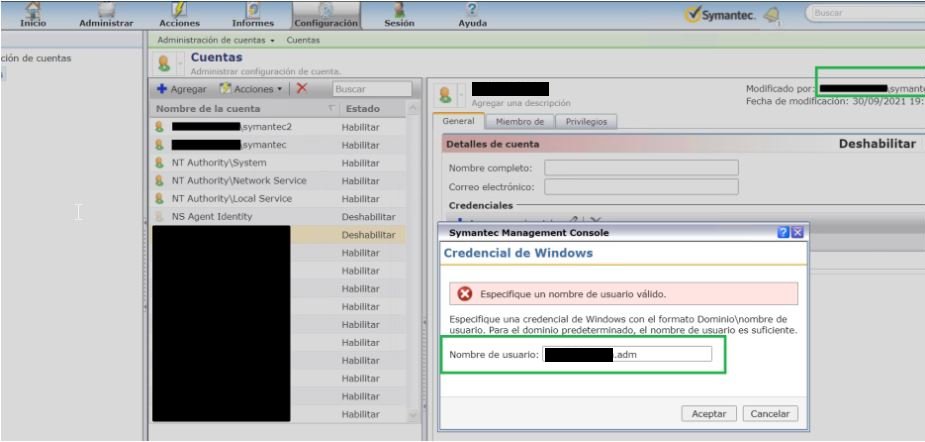925x442 pixels.
Task: Click the dialog's blue help question icon
Action: click(x=783, y=233)
